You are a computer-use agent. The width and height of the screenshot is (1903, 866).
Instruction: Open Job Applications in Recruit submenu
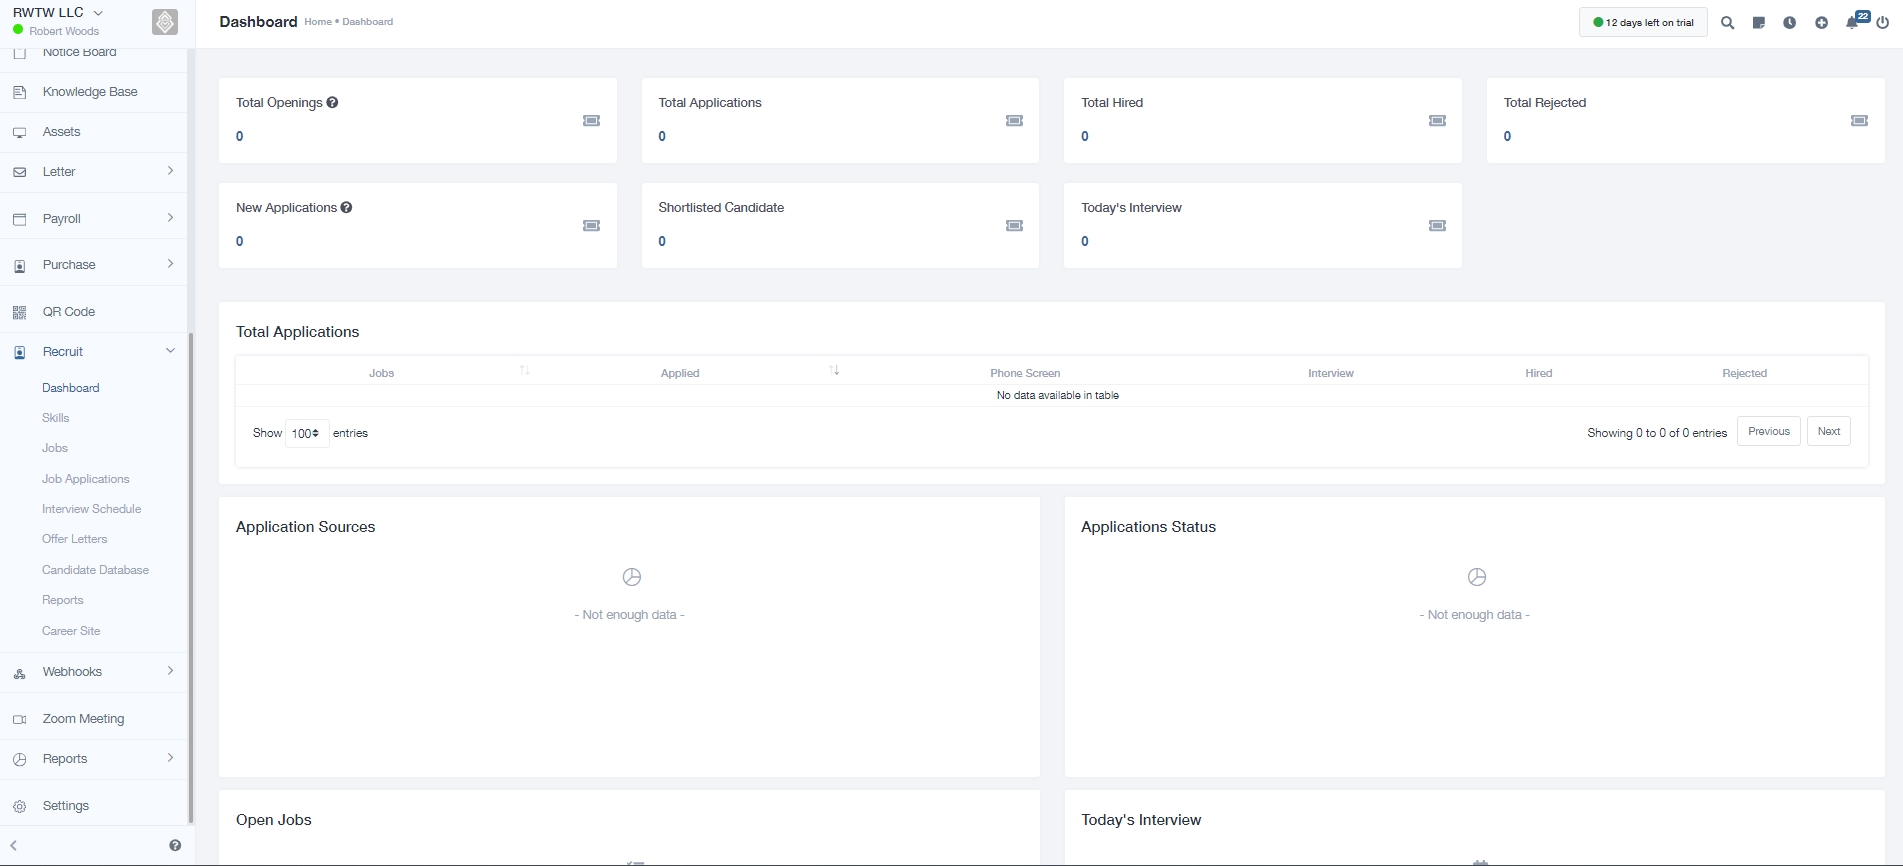[86, 479]
